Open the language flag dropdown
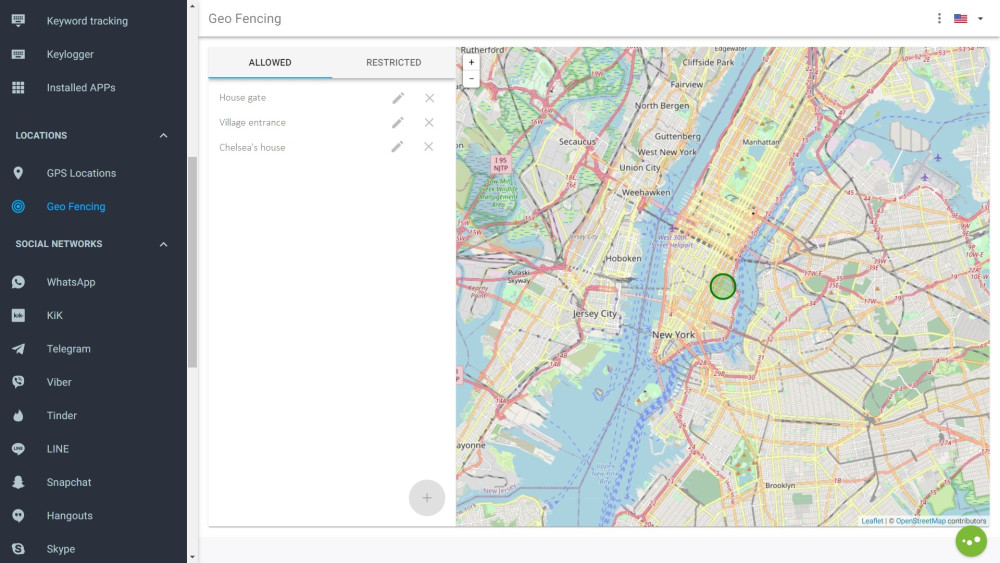The height and width of the screenshot is (563, 1000). [967, 18]
